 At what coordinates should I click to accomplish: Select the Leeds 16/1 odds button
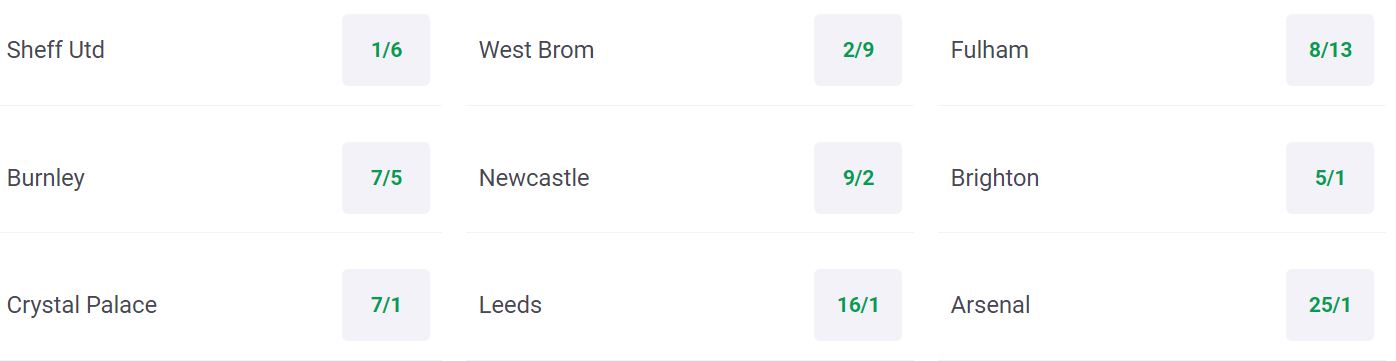(858, 305)
